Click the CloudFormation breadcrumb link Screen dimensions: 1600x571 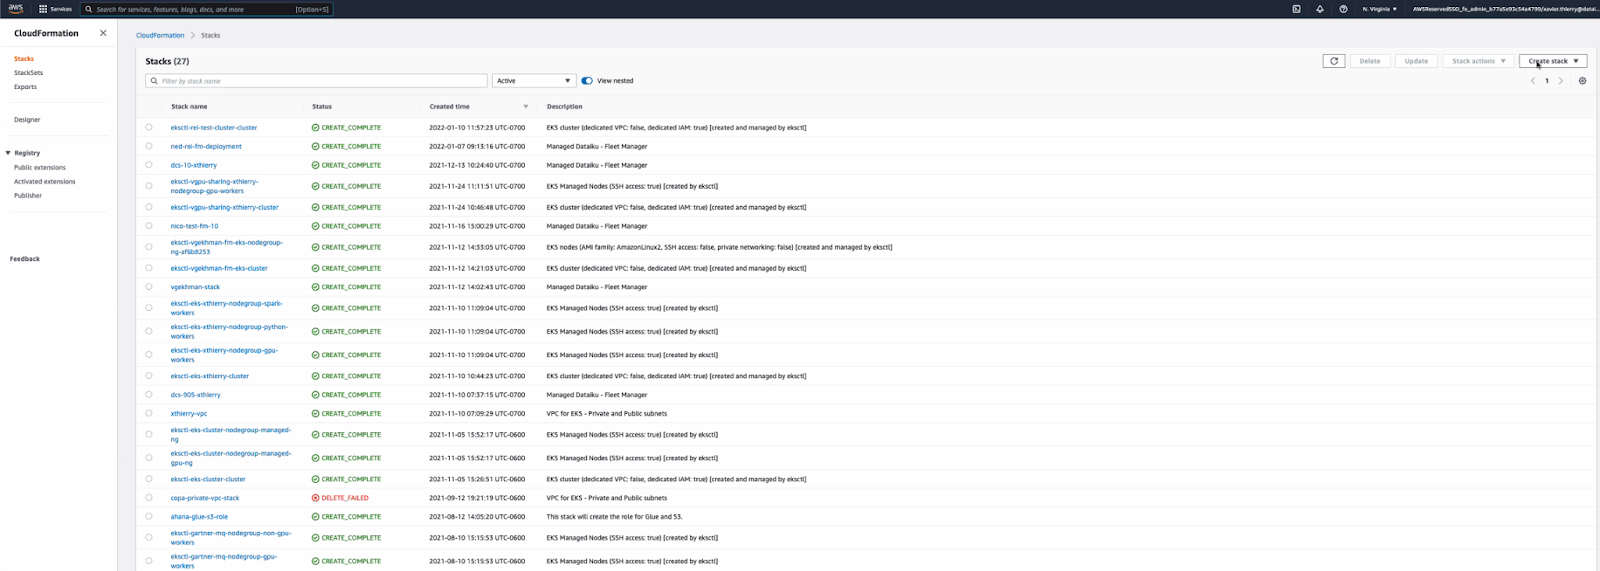click(160, 35)
